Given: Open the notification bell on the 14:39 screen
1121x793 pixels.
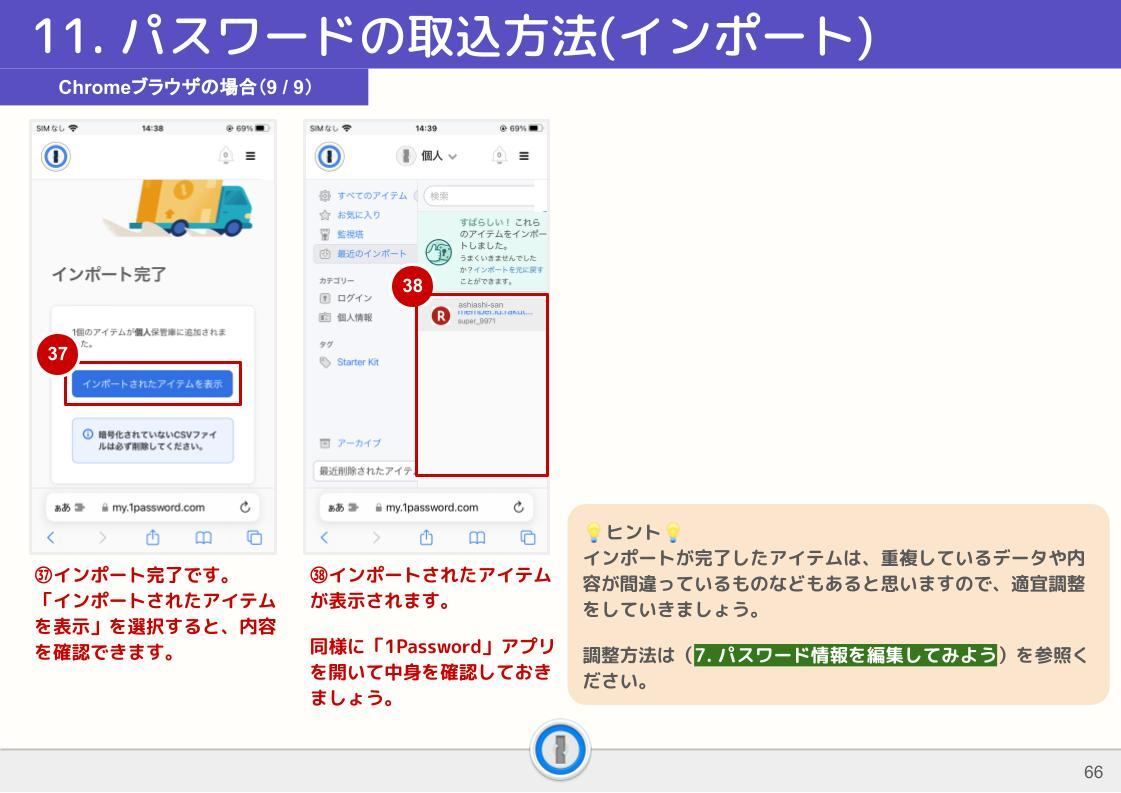Looking at the screenshot, I should 500,155.
